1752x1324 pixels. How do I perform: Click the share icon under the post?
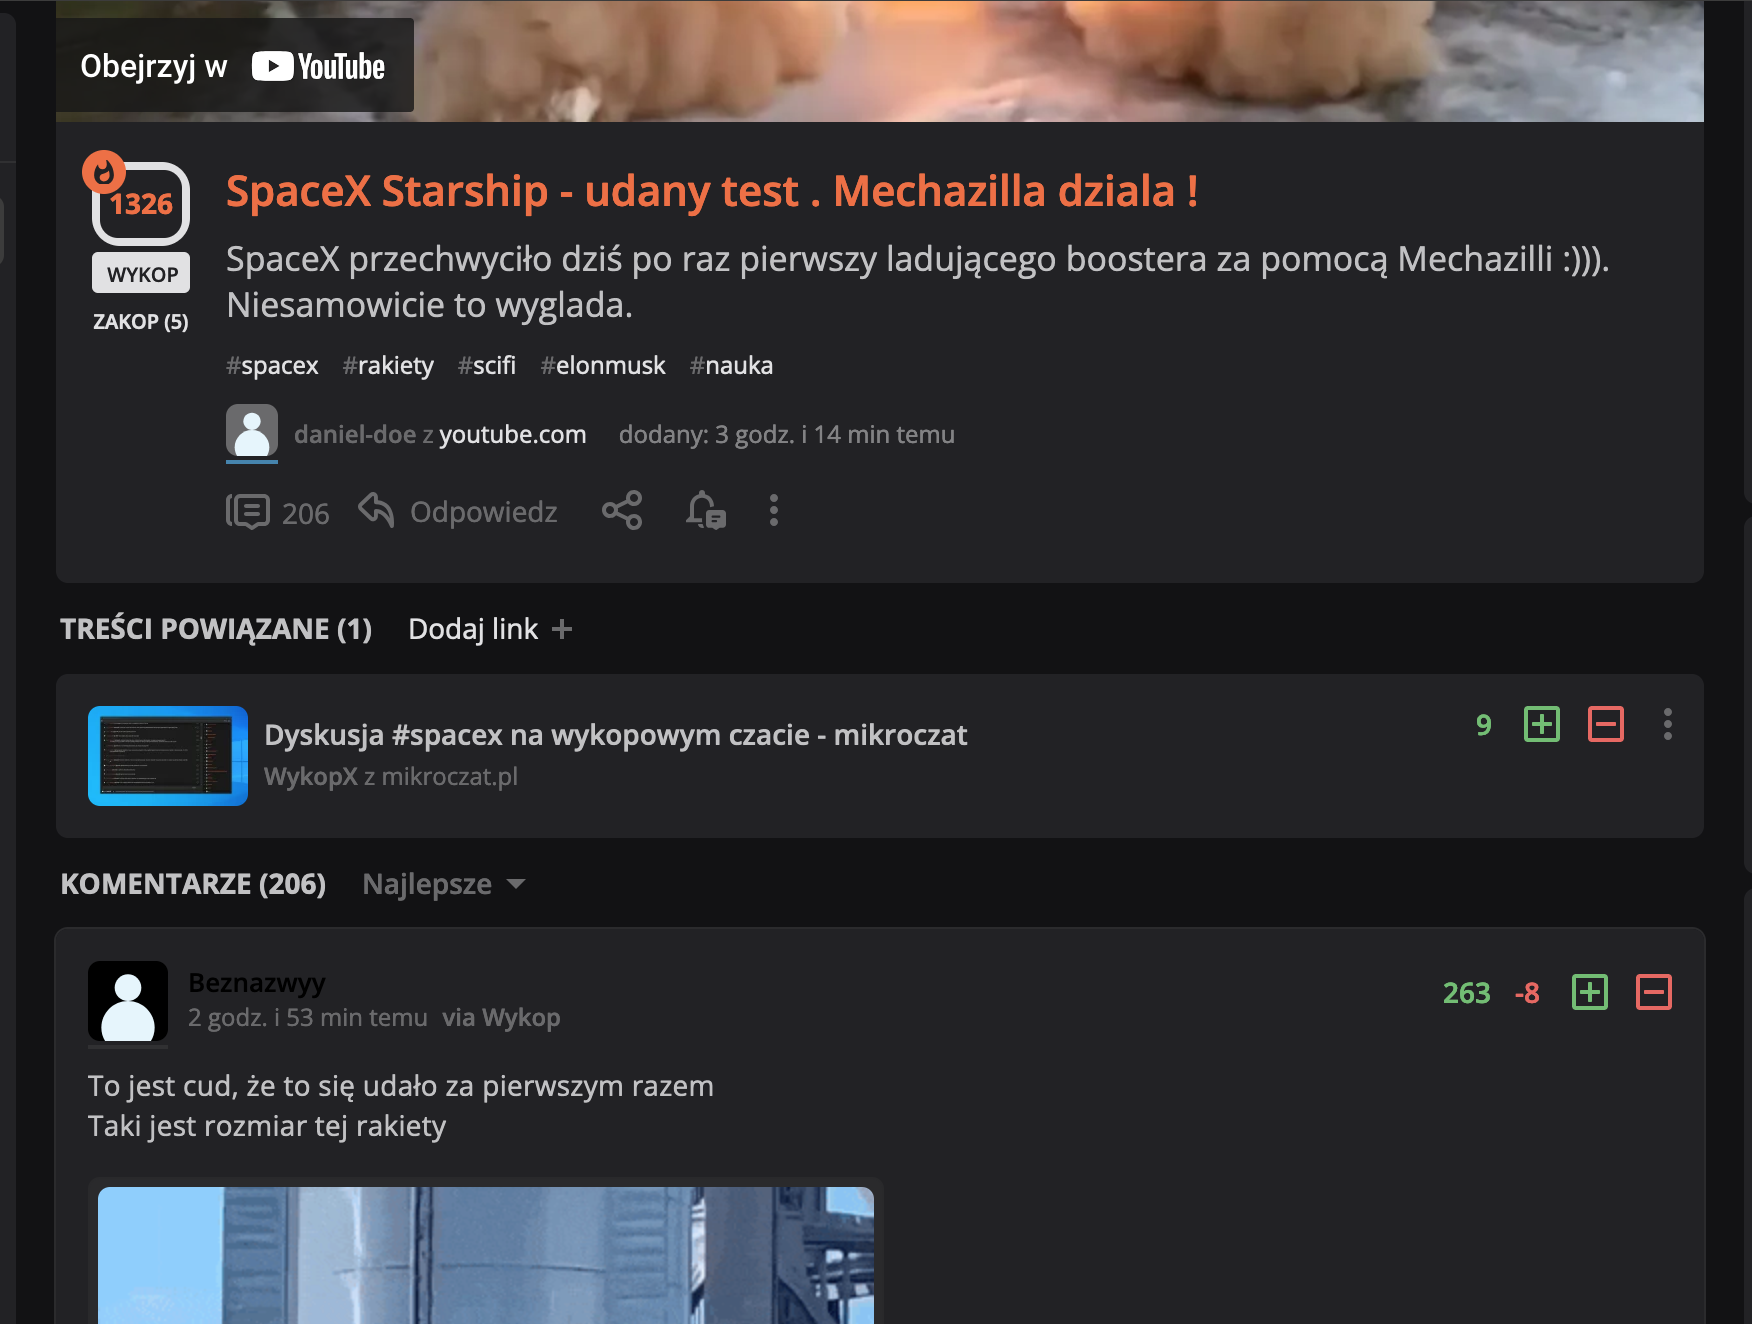click(622, 511)
